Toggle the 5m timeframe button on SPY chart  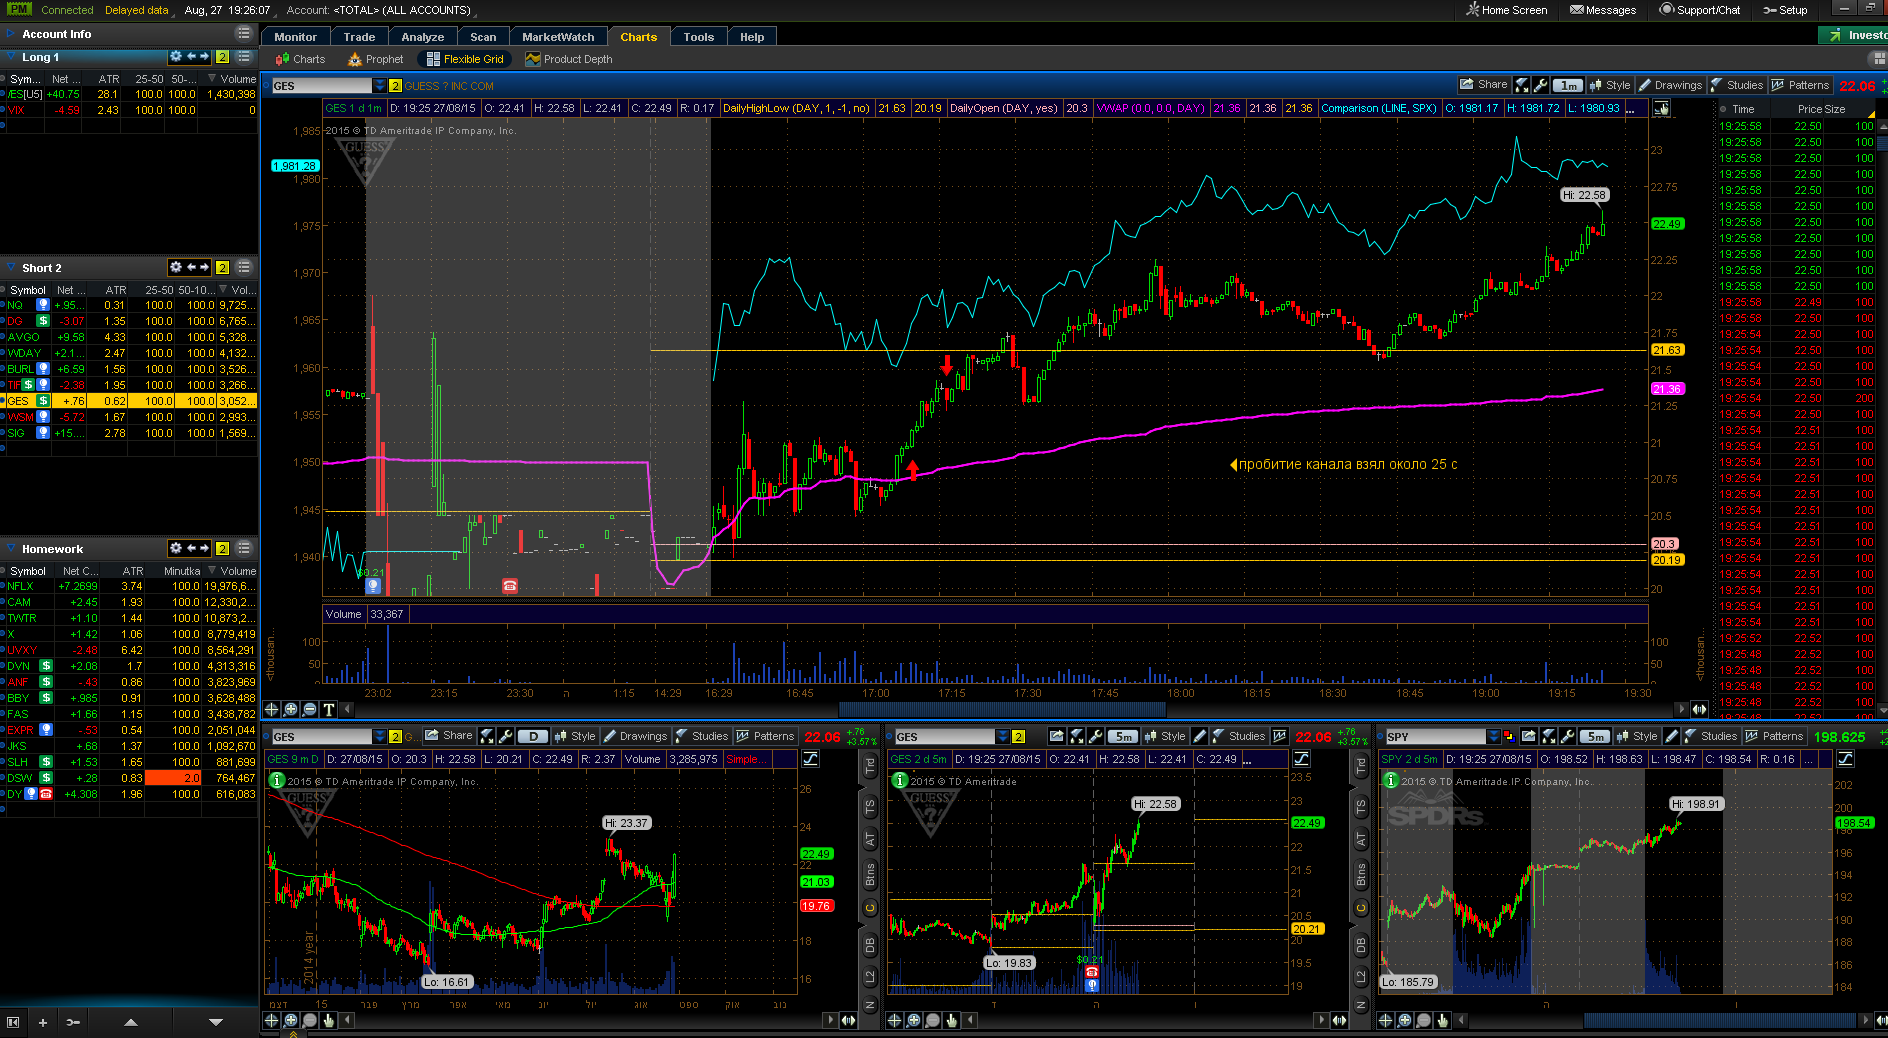1594,736
